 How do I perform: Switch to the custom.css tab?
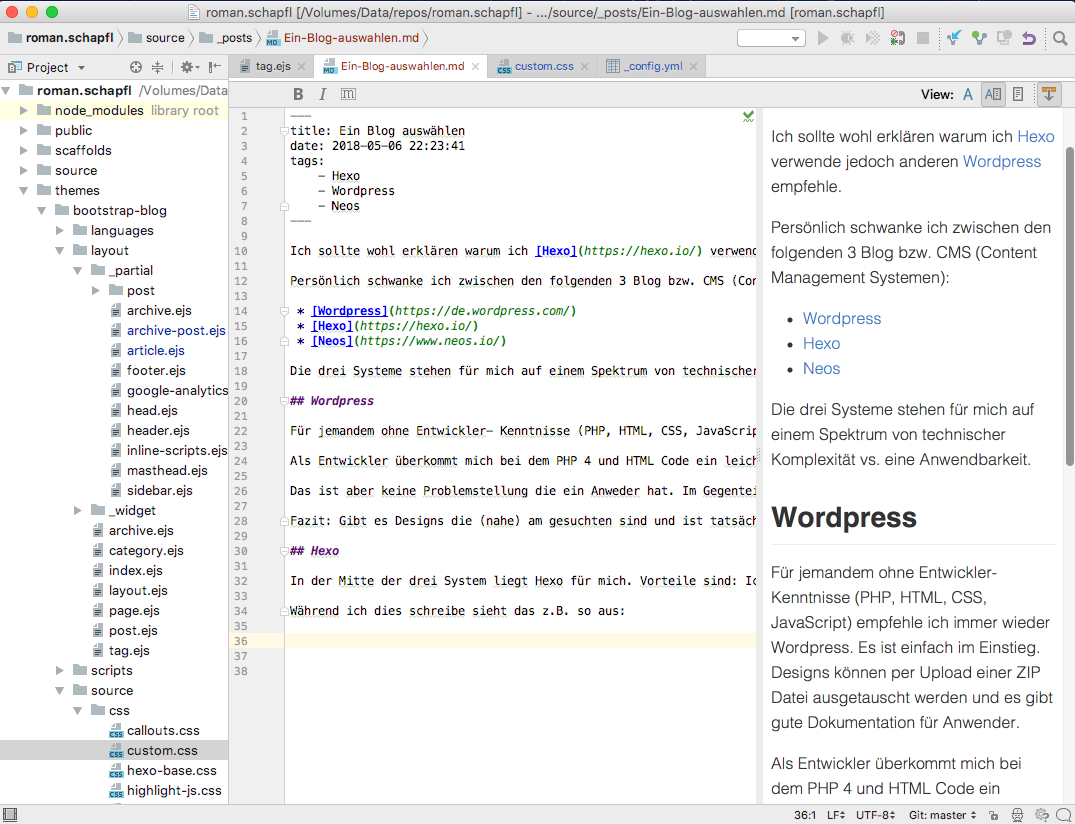[544, 66]
